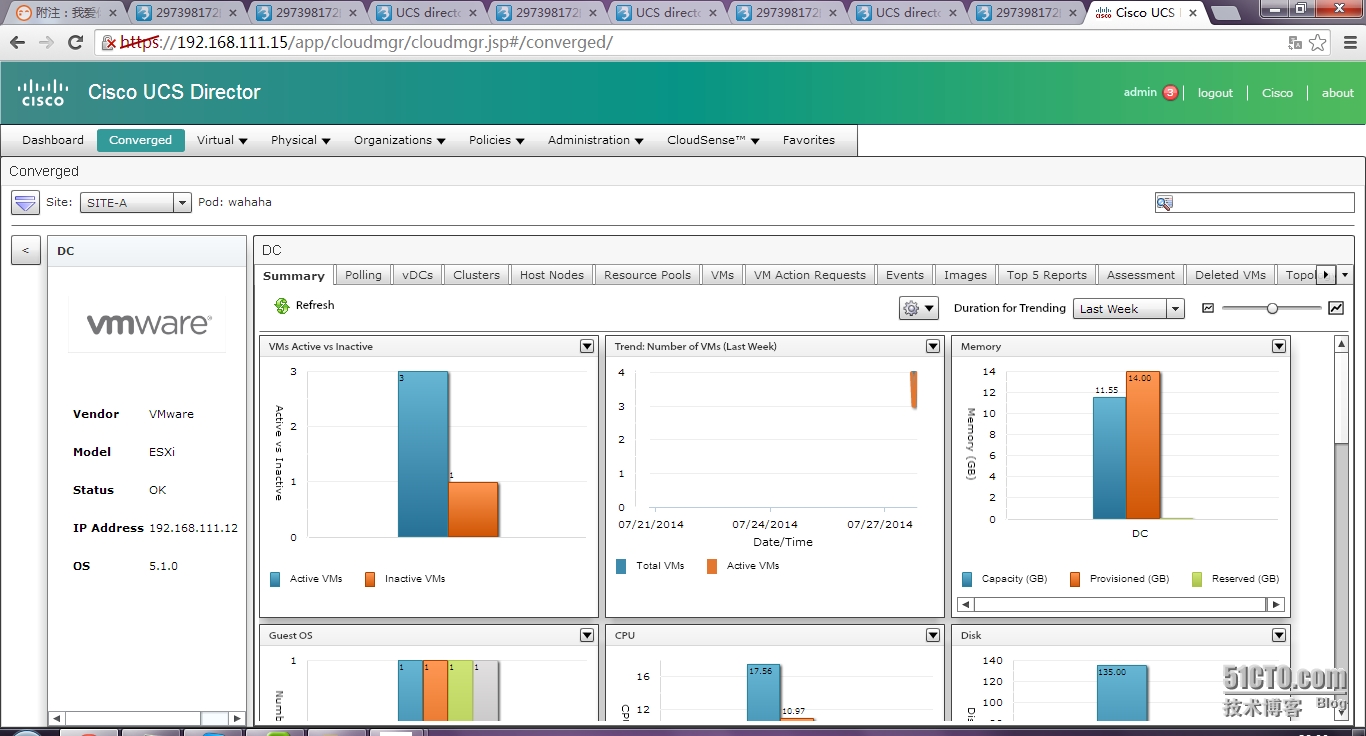Click the green Refresh icon
The height and width of the screenshot is (736, 1366).
click(281, 306)
